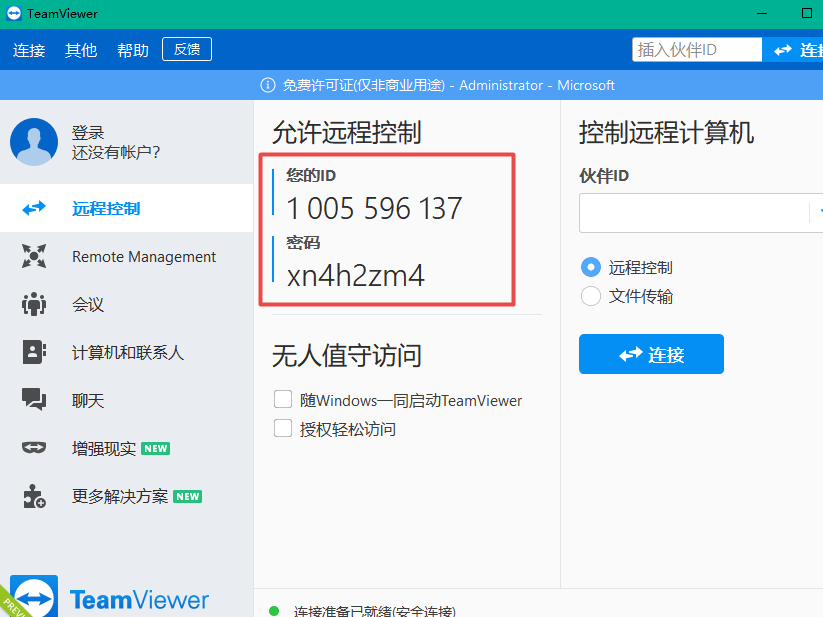Click the Remote Management sidebar icon
823x617 pixels.
(x=34, y=256)
